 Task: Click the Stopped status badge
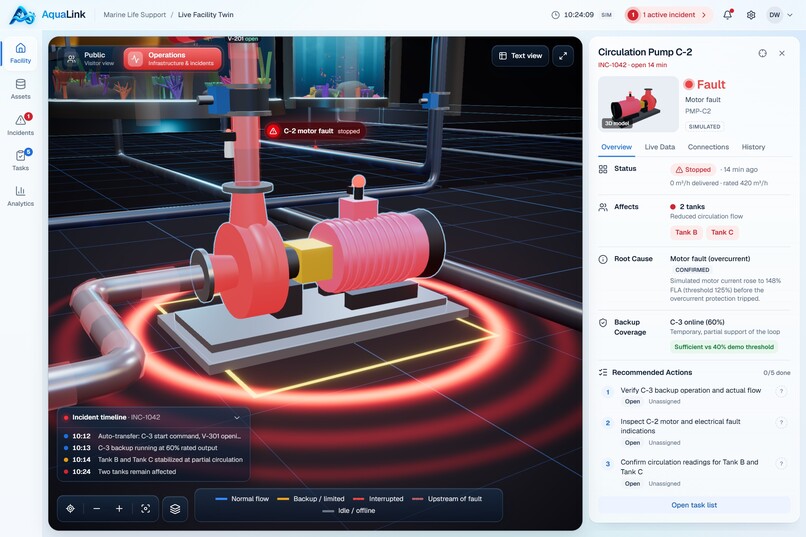point(693,170)
